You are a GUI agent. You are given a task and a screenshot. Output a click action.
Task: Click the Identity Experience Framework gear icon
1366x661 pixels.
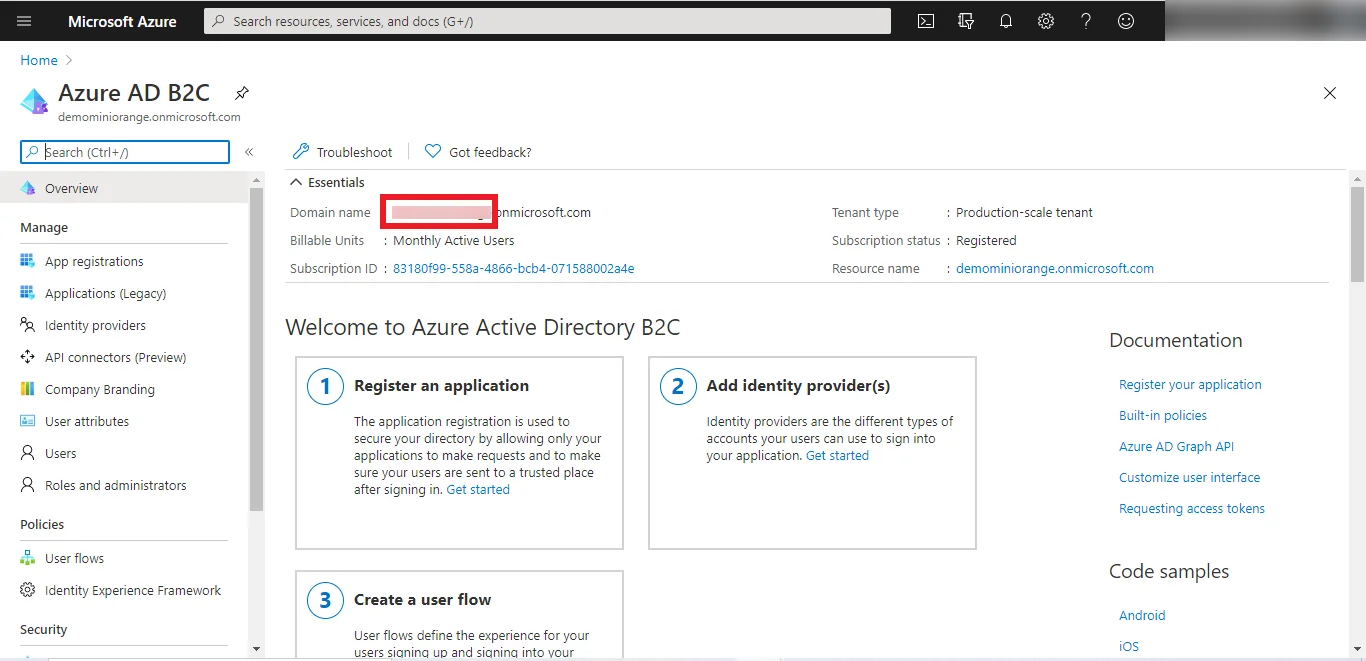coord(28,590)
